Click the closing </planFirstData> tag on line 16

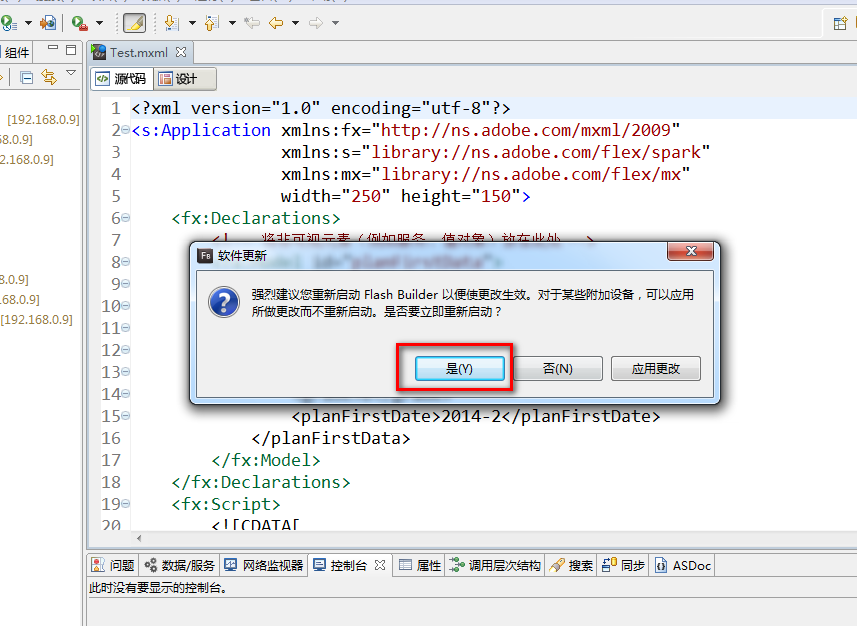[331, 438]
